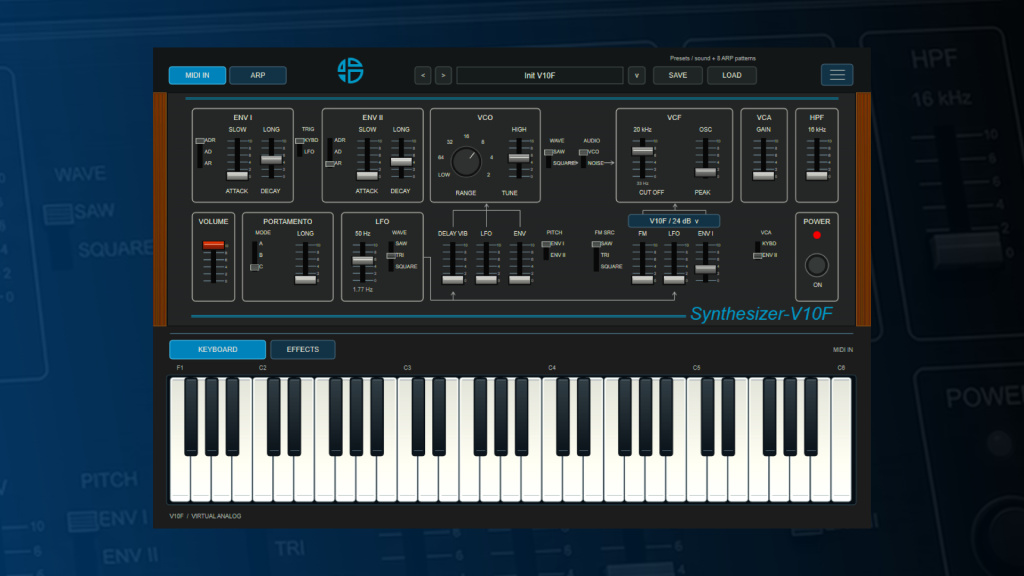This screenshot has width=1024, height=576.
Task: Click the VCA GAIN slider handle
Action: [x=763, y=176]
